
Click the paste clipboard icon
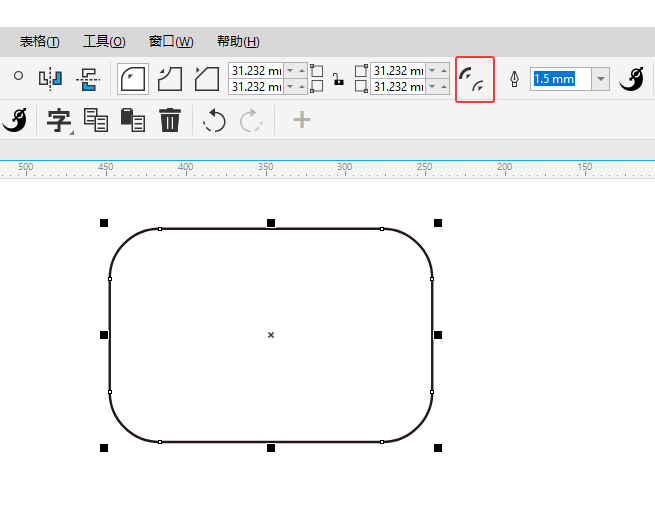coord(132,120)
